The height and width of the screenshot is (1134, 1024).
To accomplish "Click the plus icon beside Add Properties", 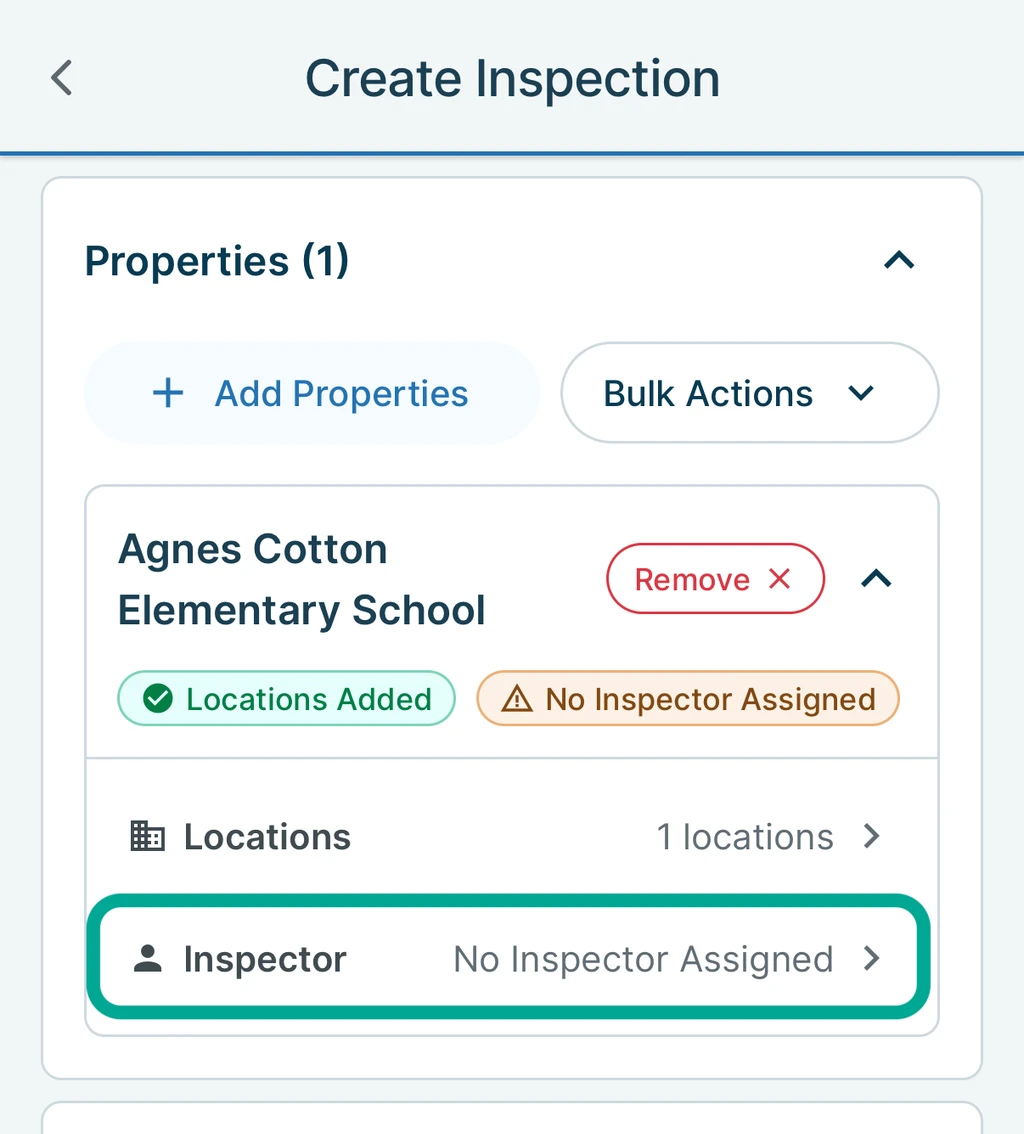I will click(168, 393).
